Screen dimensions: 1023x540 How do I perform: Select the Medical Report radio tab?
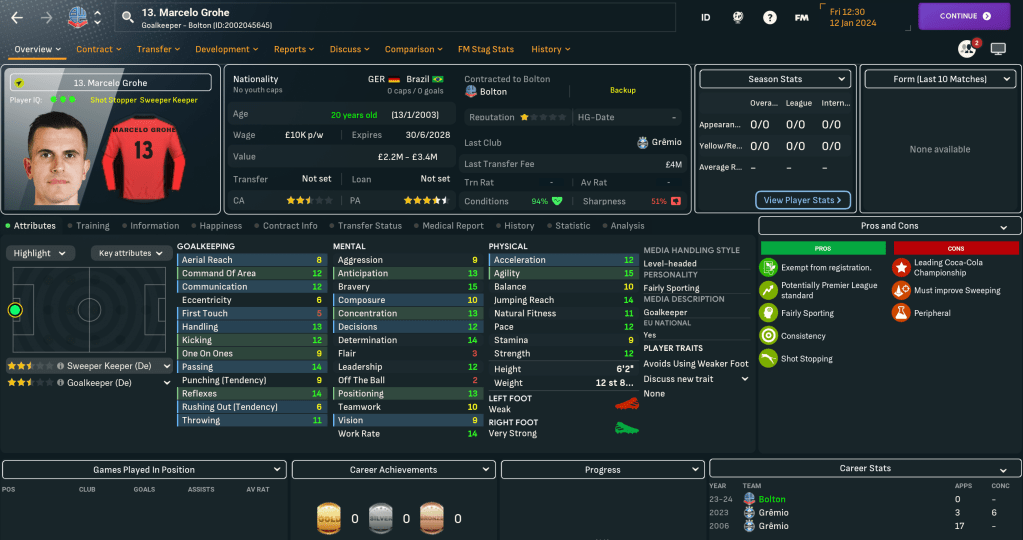(449, 226)
